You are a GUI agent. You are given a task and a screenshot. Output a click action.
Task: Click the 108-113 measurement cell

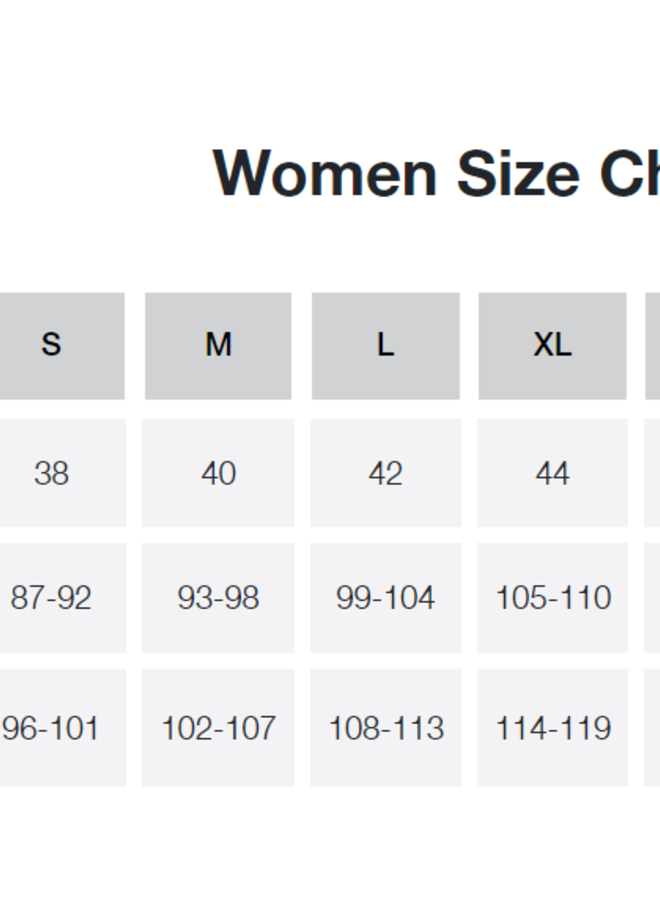[385, 727]
